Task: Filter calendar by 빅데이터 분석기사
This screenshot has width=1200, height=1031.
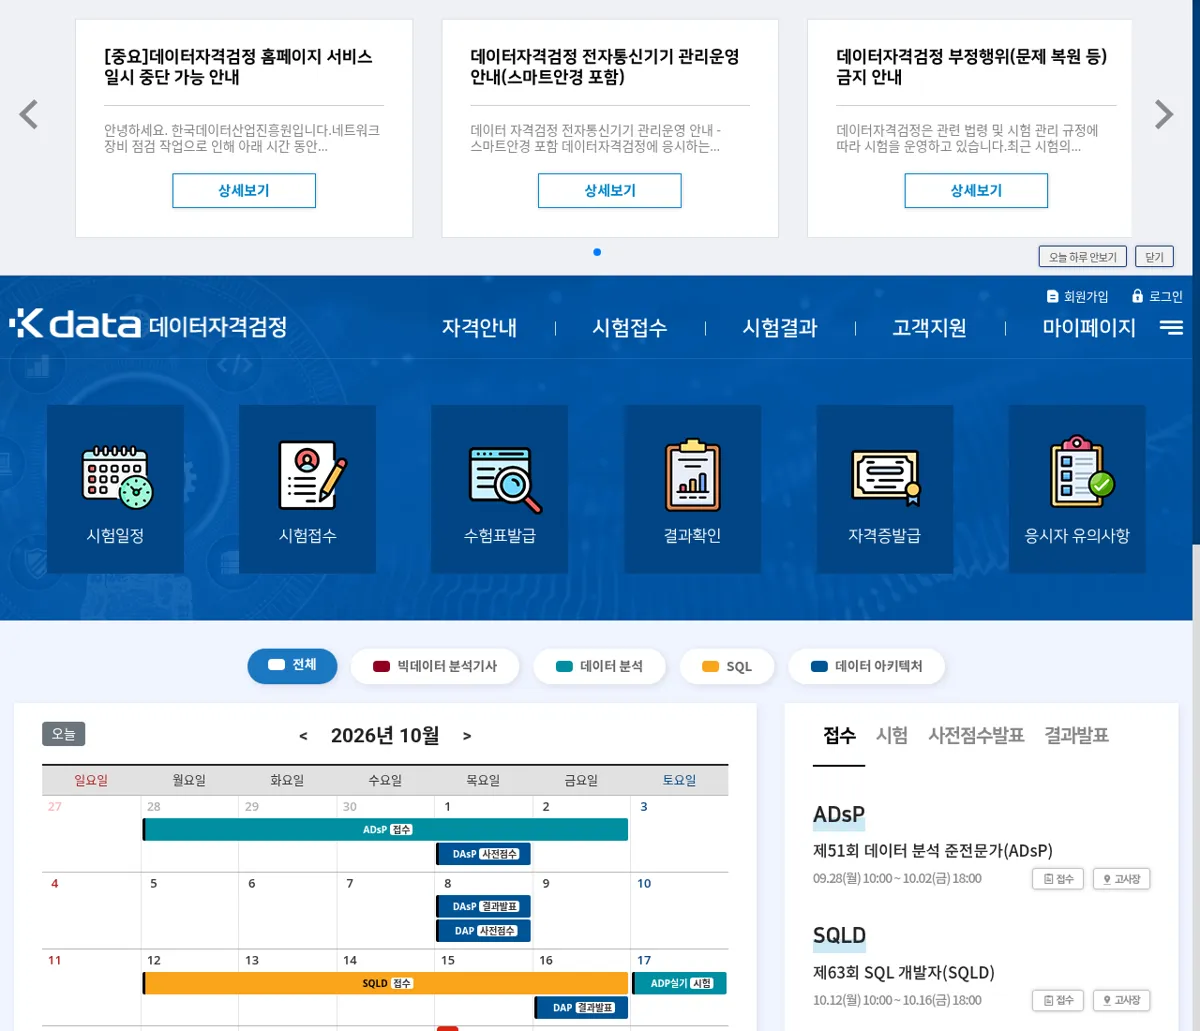Action: point(435,666)
